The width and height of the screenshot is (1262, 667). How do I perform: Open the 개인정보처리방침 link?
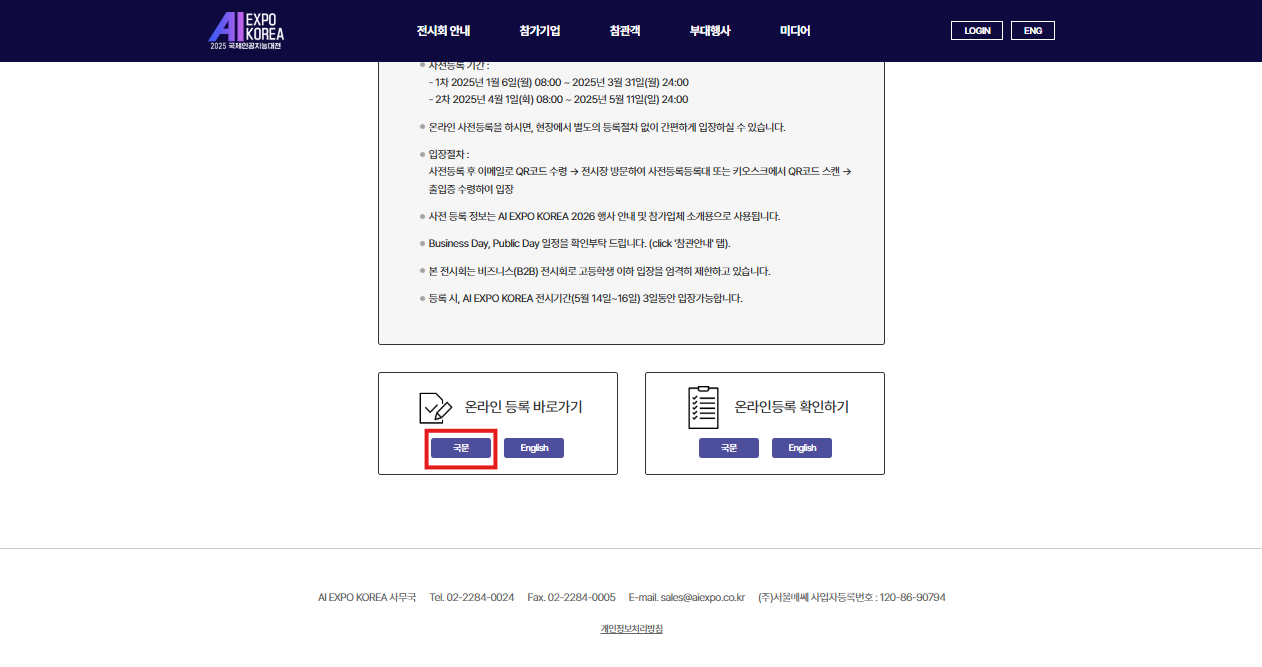point(631,629)
